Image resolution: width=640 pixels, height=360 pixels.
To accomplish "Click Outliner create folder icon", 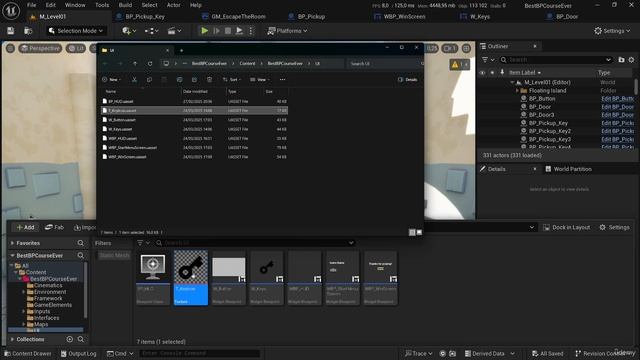I will coord(621,60).
